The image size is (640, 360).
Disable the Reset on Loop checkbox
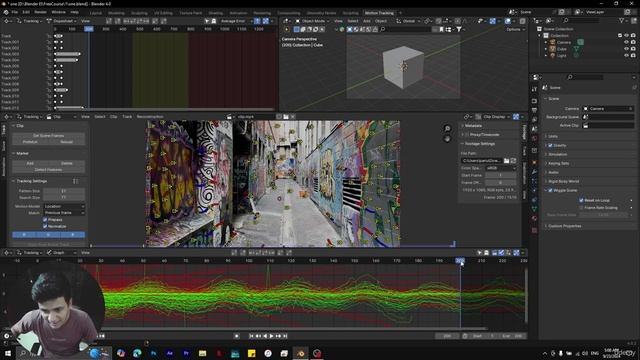(x=581, y=200)
